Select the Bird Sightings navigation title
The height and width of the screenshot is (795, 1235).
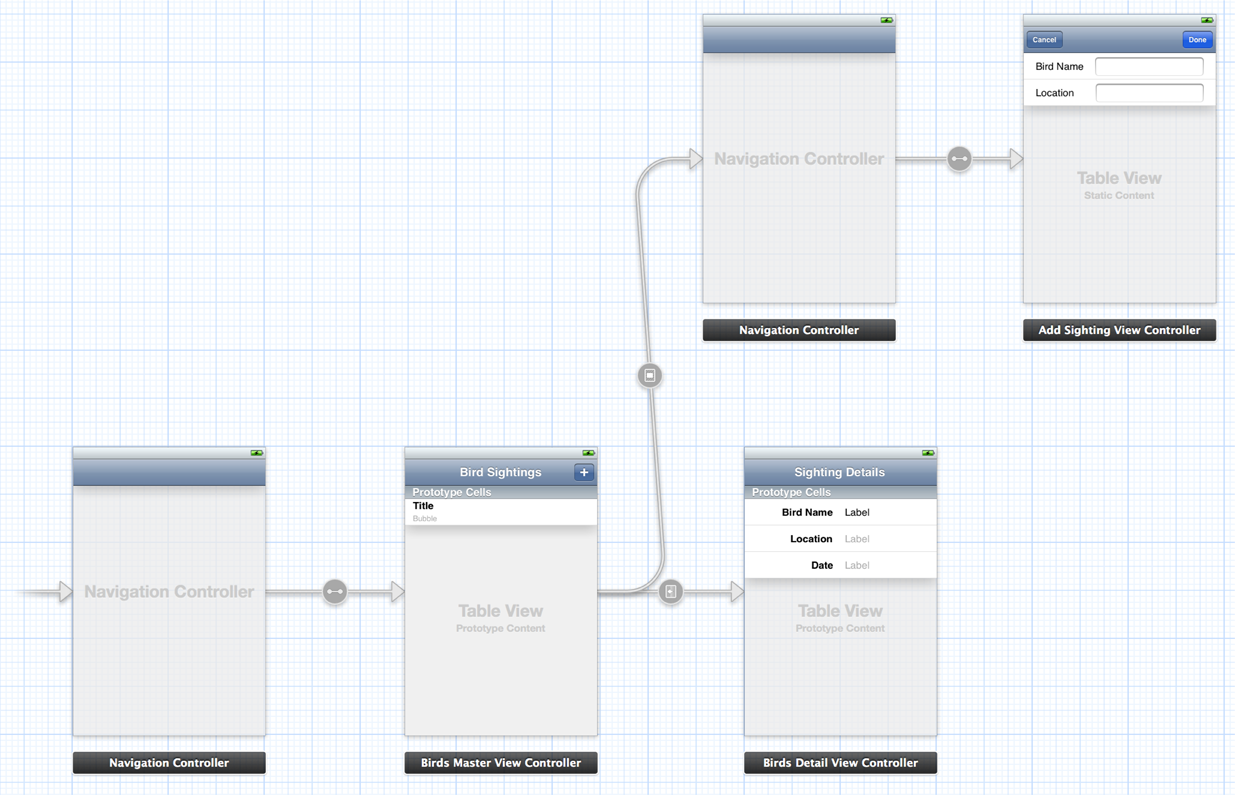tap(500, 472)
